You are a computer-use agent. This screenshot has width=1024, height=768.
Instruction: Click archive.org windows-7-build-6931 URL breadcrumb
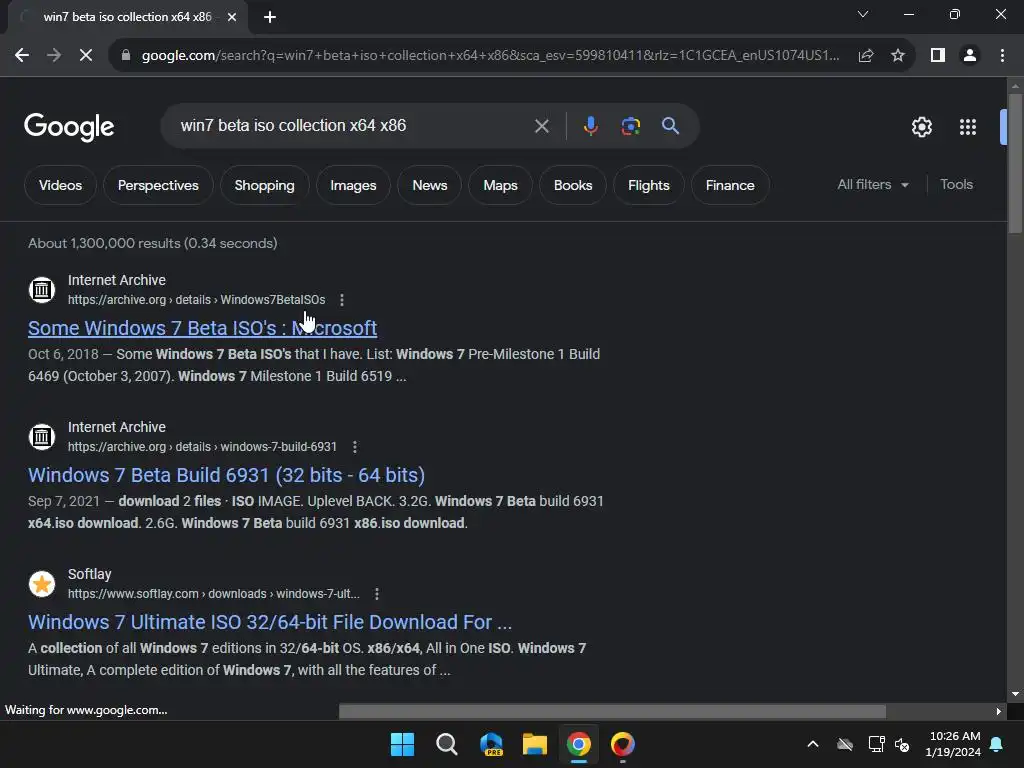pyautogui.click(x=202, y=447)
